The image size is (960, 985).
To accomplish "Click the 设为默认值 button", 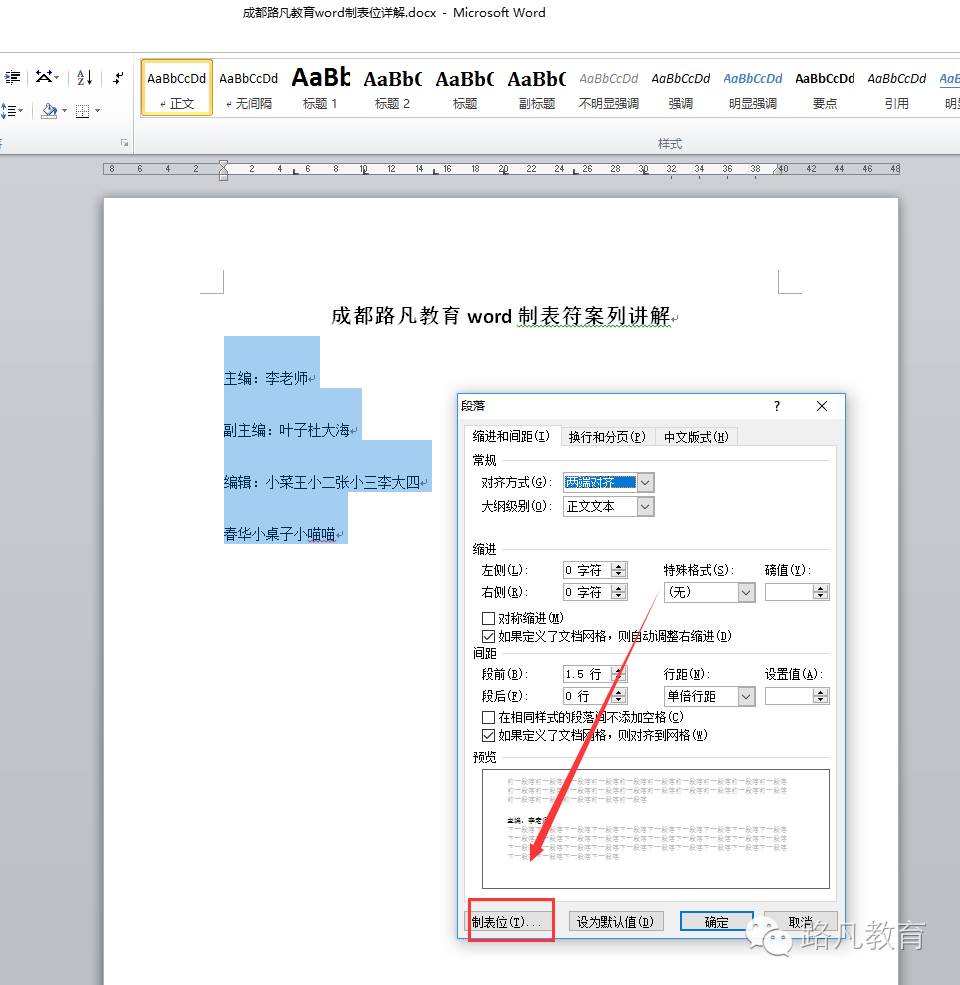I will pyautogui.click(x=615, y=922).
